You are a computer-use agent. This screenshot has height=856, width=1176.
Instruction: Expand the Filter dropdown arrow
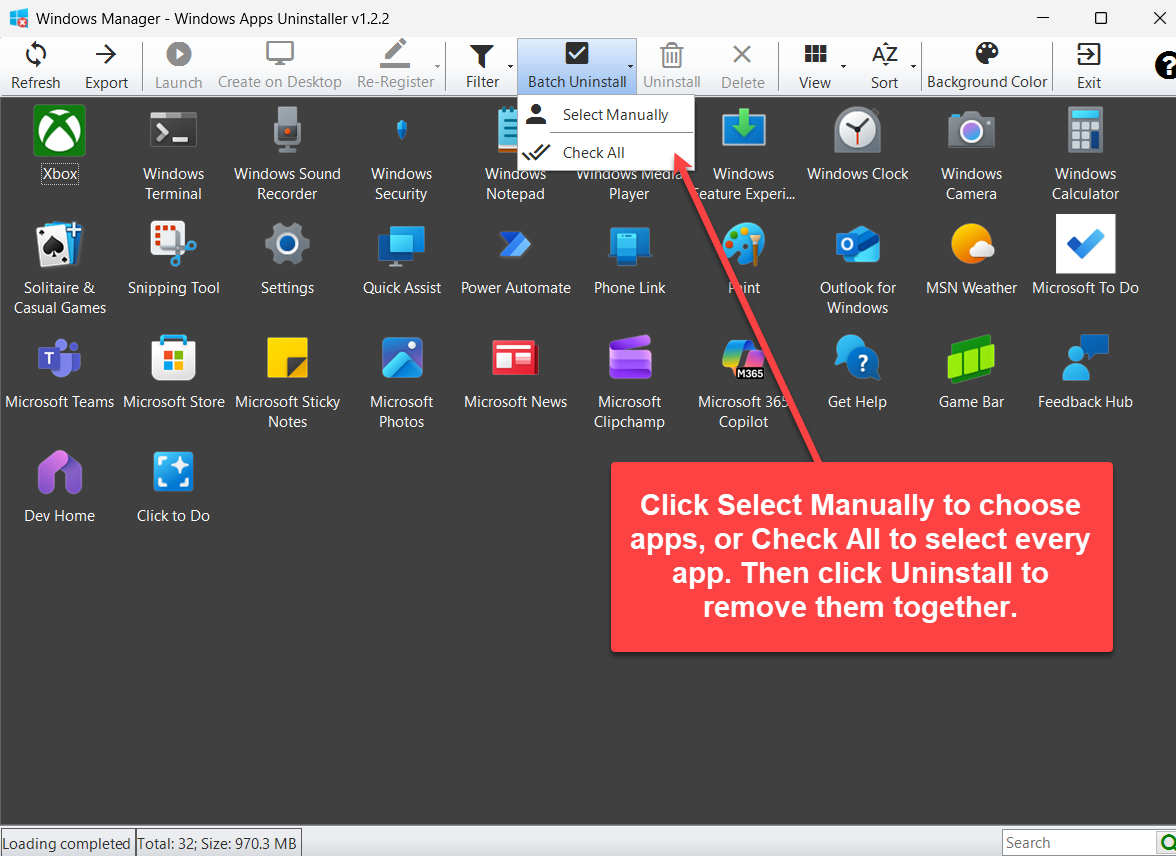[x=511, y=66]
